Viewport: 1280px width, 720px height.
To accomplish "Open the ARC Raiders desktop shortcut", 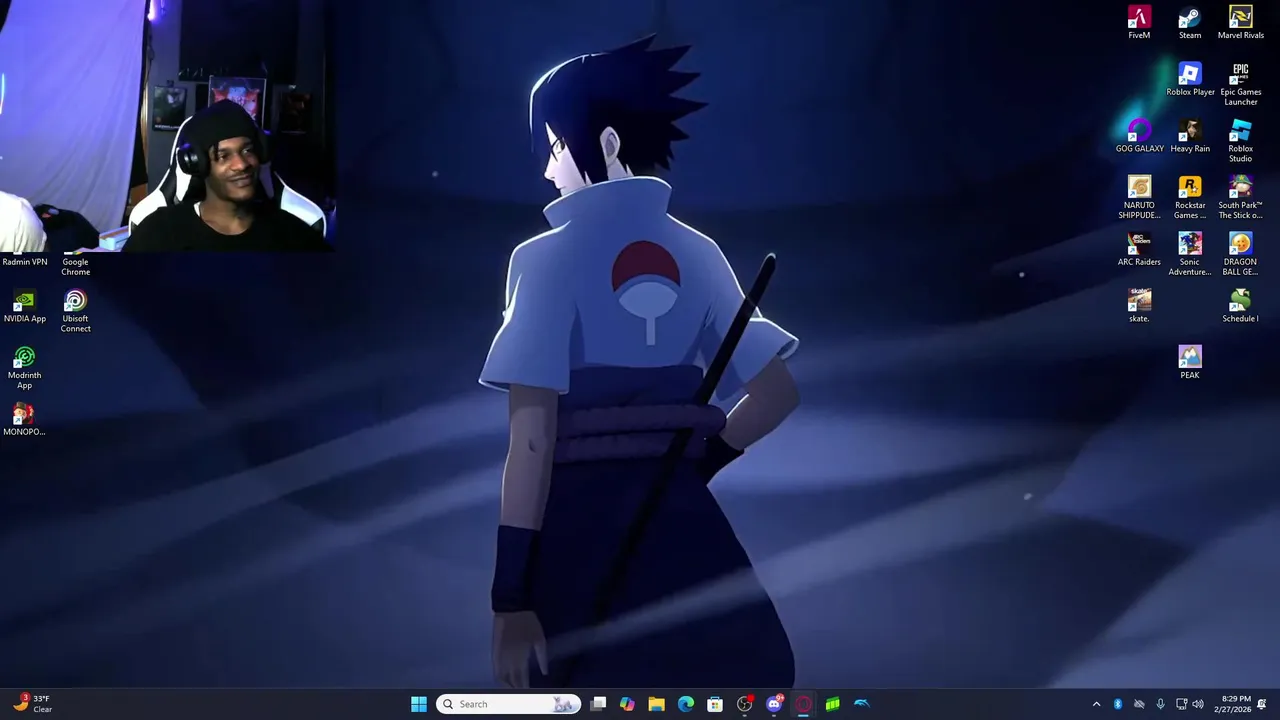I will coord(1139,250).
